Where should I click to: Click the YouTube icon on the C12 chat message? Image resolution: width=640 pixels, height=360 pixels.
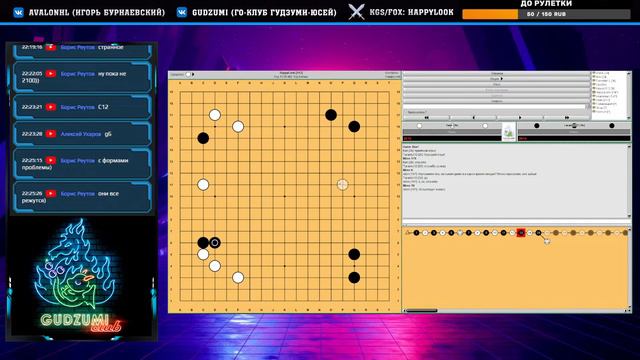point(51,107)
